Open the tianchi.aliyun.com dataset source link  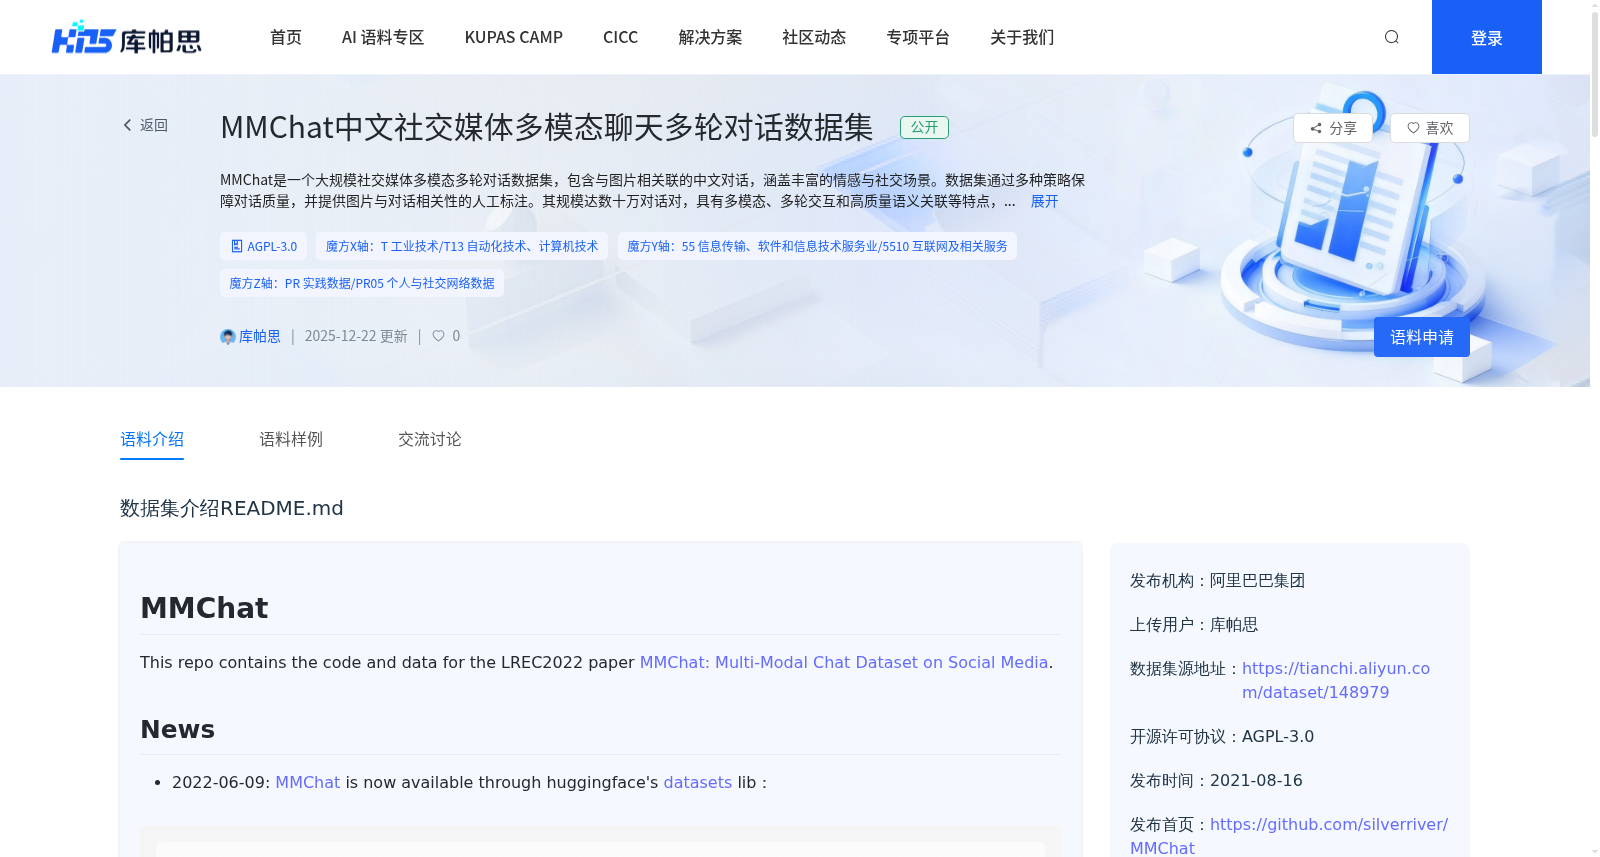coord(1336,680)
